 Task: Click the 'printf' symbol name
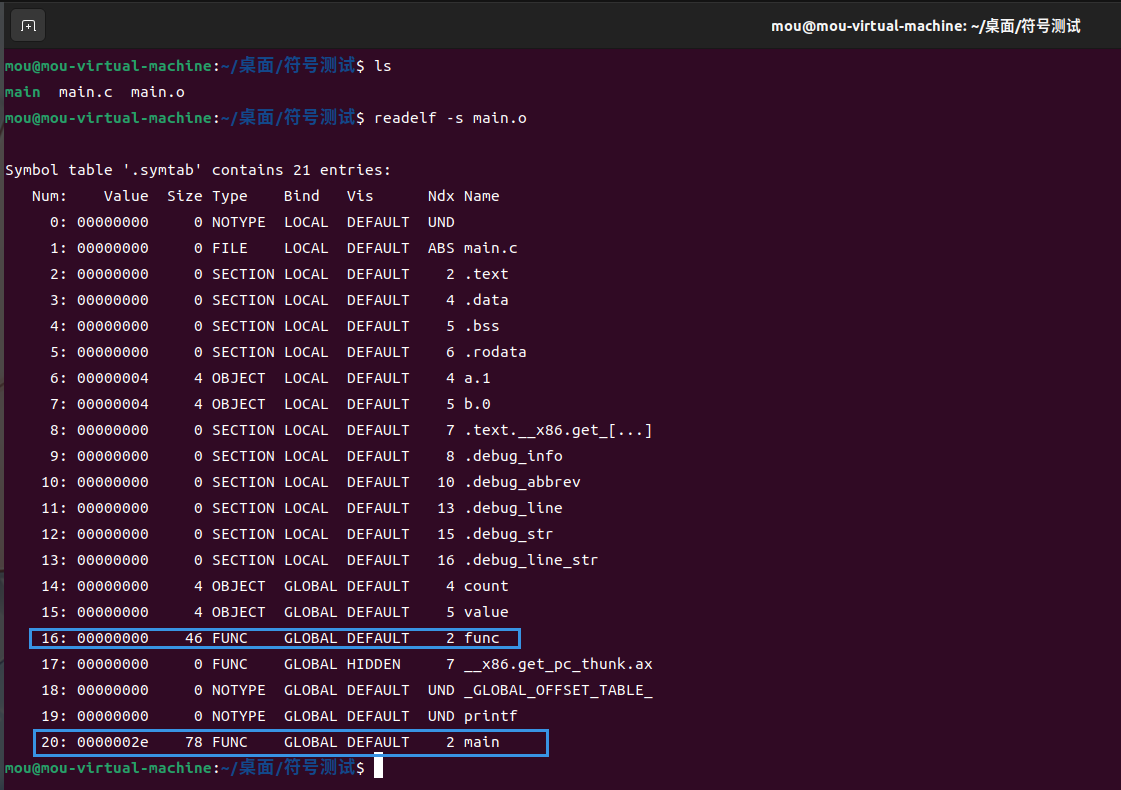point(490,716)
